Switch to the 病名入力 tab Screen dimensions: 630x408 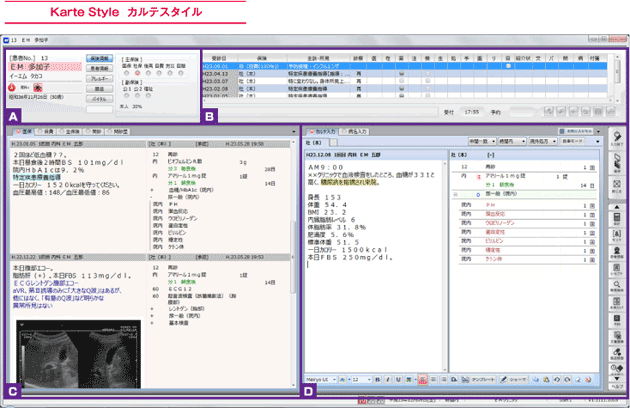coord(356,131)
